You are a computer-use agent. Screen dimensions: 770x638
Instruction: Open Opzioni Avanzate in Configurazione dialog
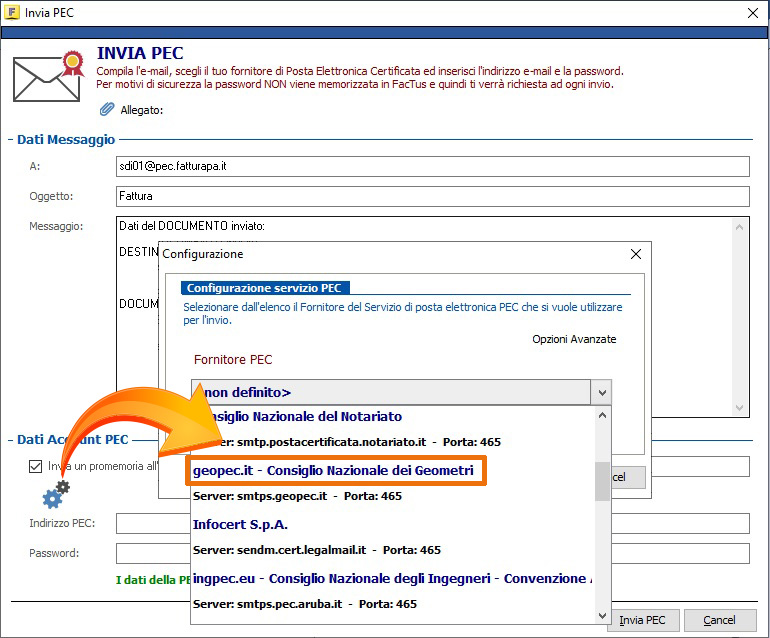tap(574, 339)
